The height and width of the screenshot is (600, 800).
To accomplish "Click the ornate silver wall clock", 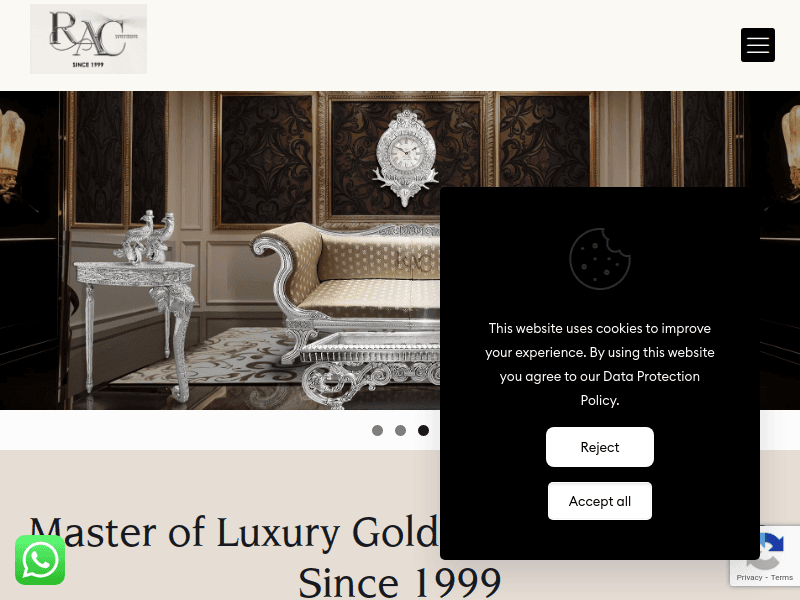I will click(x=406, y=157).
